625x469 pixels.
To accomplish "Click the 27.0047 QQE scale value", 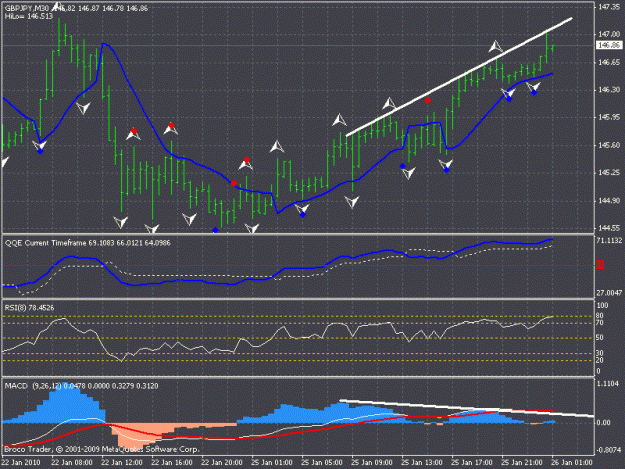I will pos(609,293).
